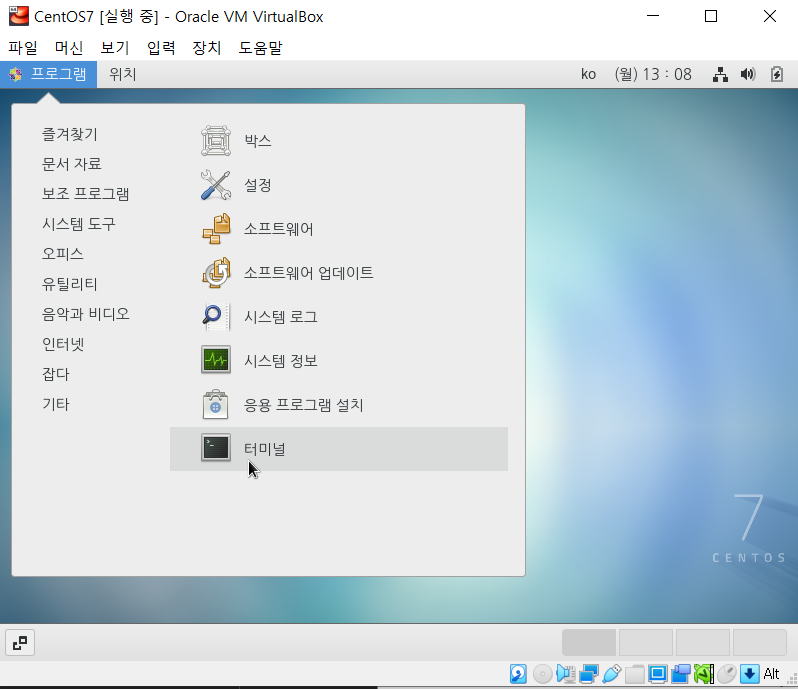Launch the 터미널 terminal icon
Image resolution: width=798 pixels, height=689 pixels.
pos(216,448)
